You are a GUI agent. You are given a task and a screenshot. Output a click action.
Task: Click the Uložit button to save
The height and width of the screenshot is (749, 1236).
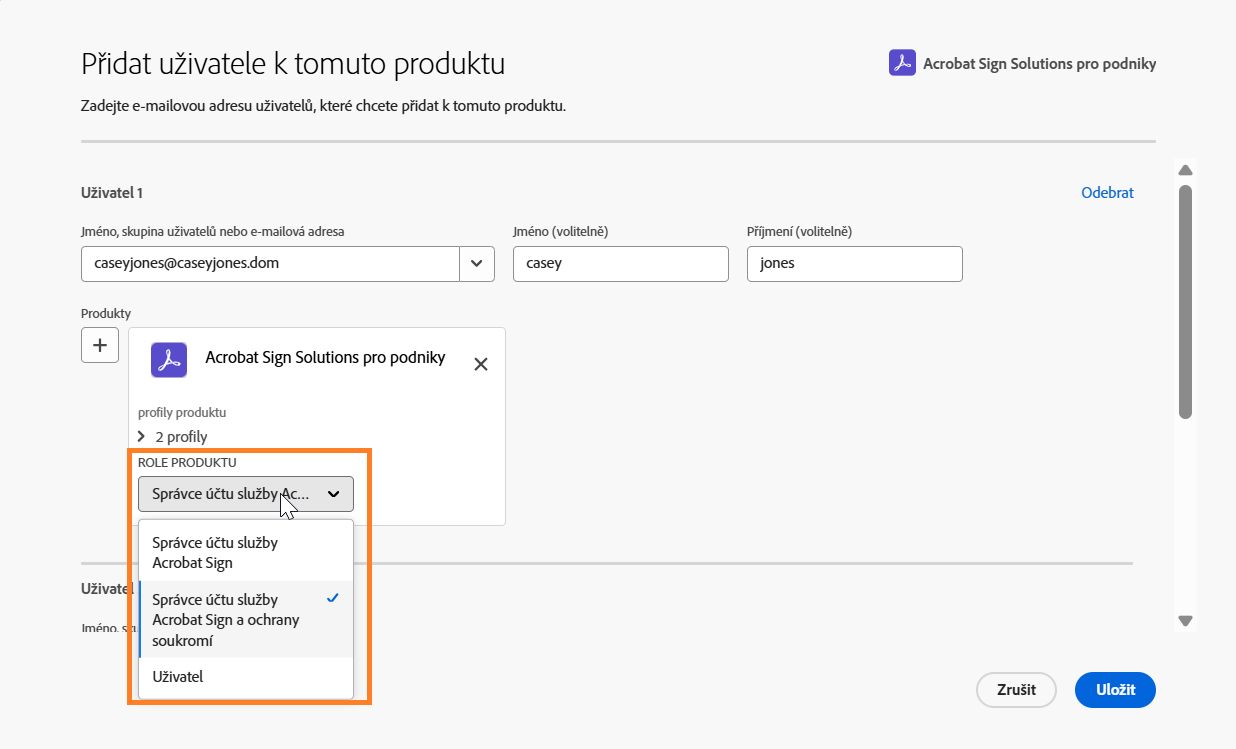coord(1114,689)
